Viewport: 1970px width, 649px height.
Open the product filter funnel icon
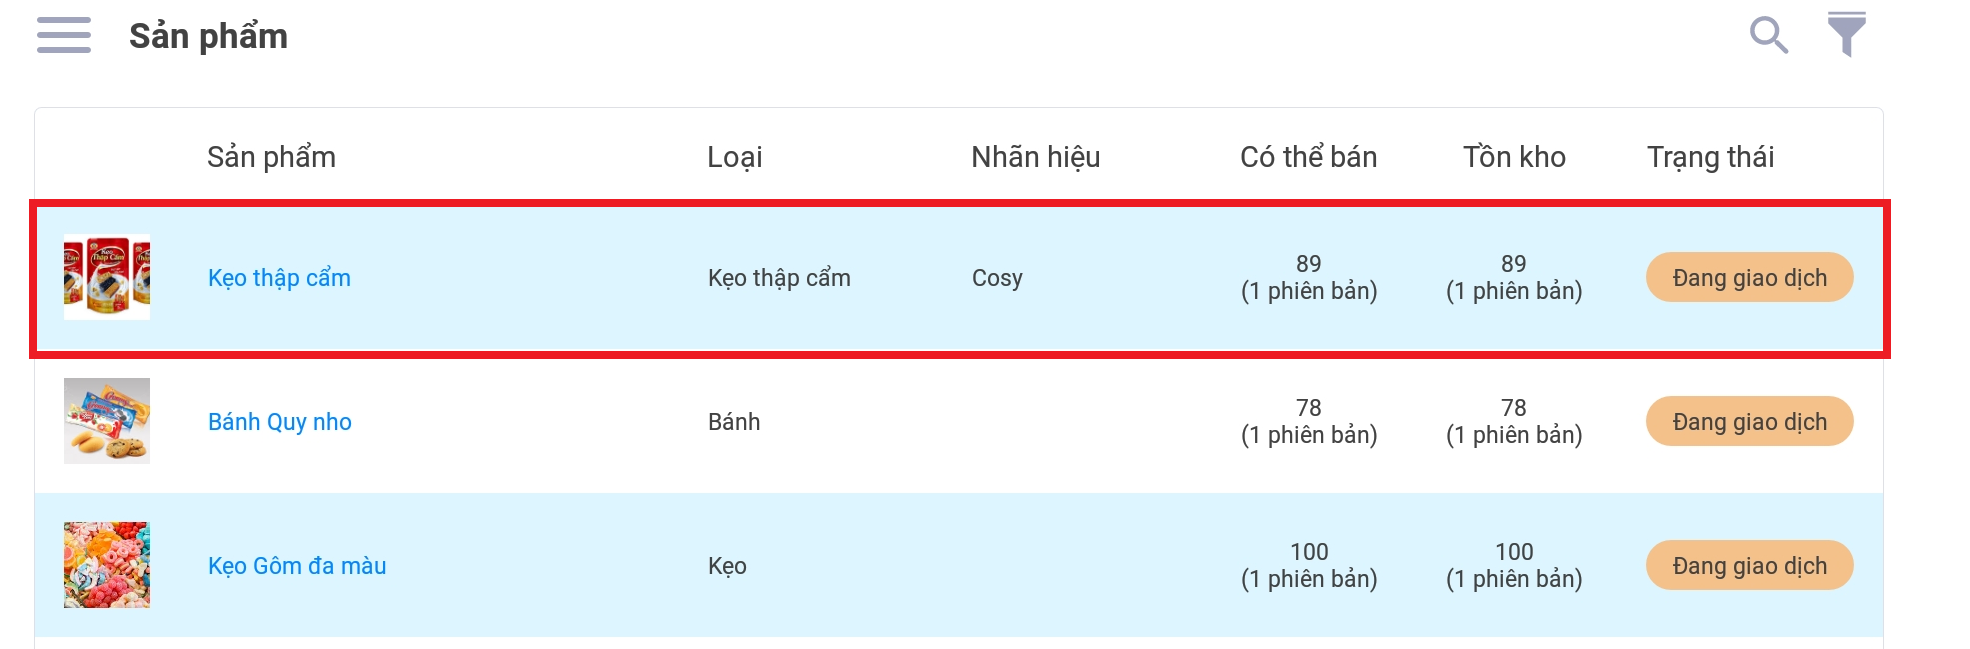pos(1846,35)
